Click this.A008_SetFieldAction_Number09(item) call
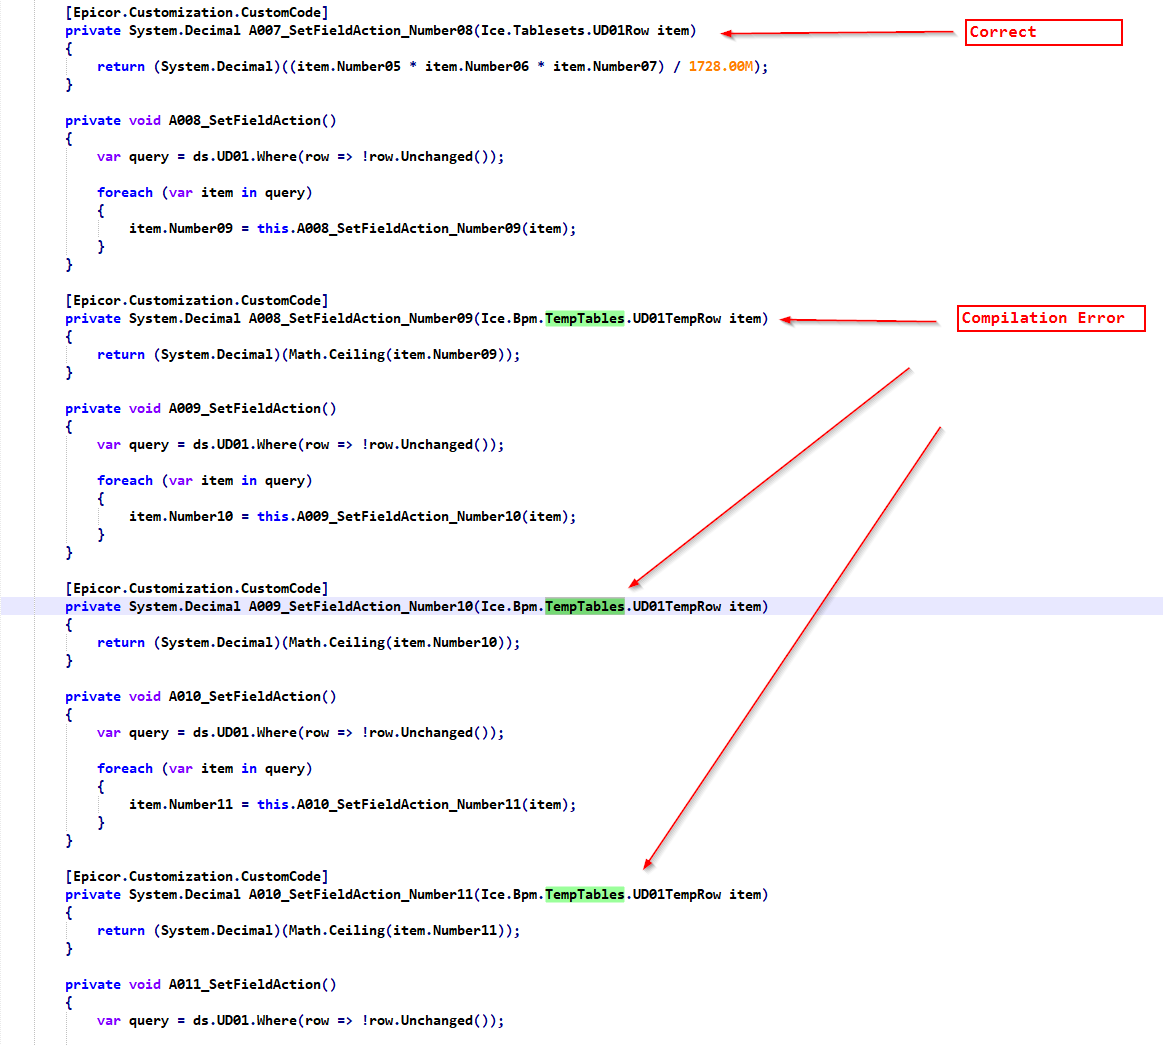1163x1045 pixels. 412,228
